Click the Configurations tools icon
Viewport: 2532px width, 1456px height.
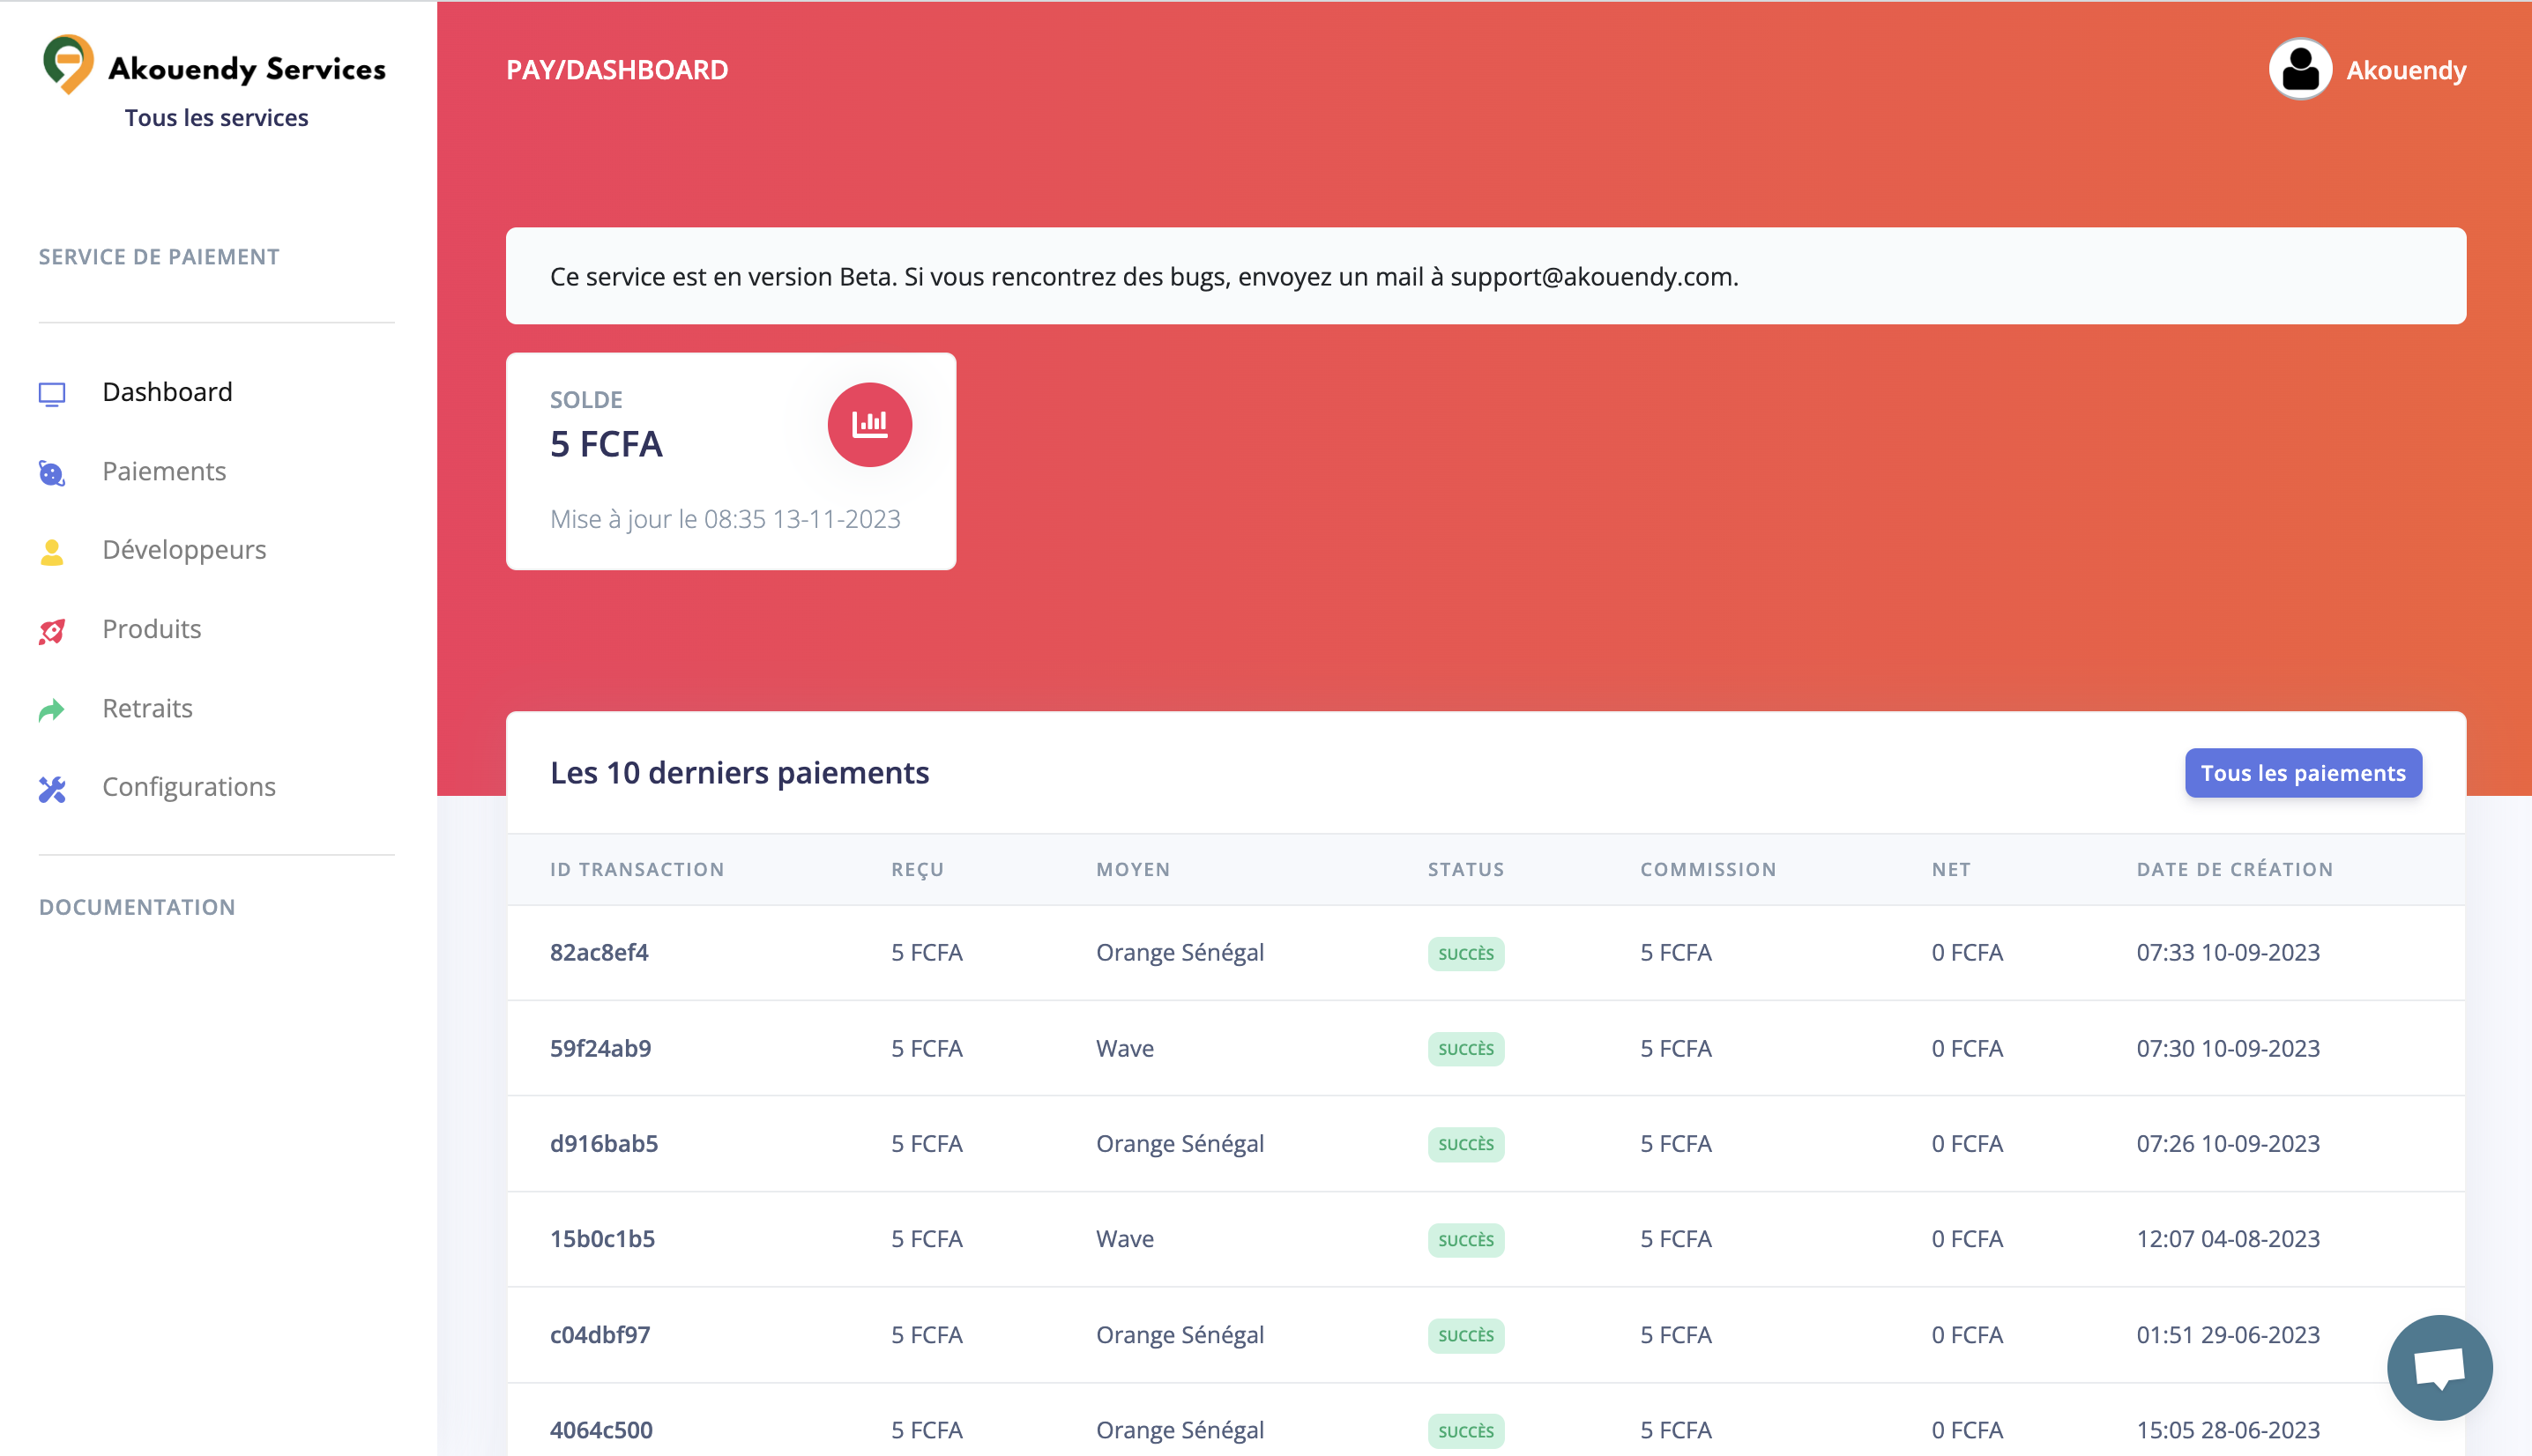pos(52,789)
